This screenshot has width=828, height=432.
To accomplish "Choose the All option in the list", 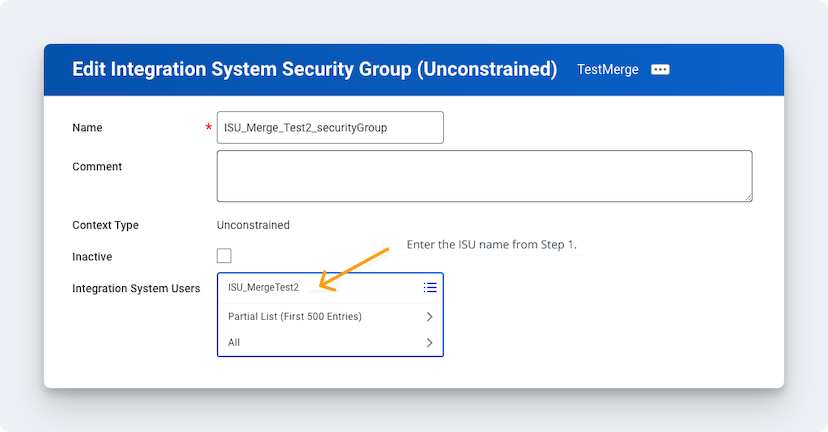I will (x=234, y=343).
